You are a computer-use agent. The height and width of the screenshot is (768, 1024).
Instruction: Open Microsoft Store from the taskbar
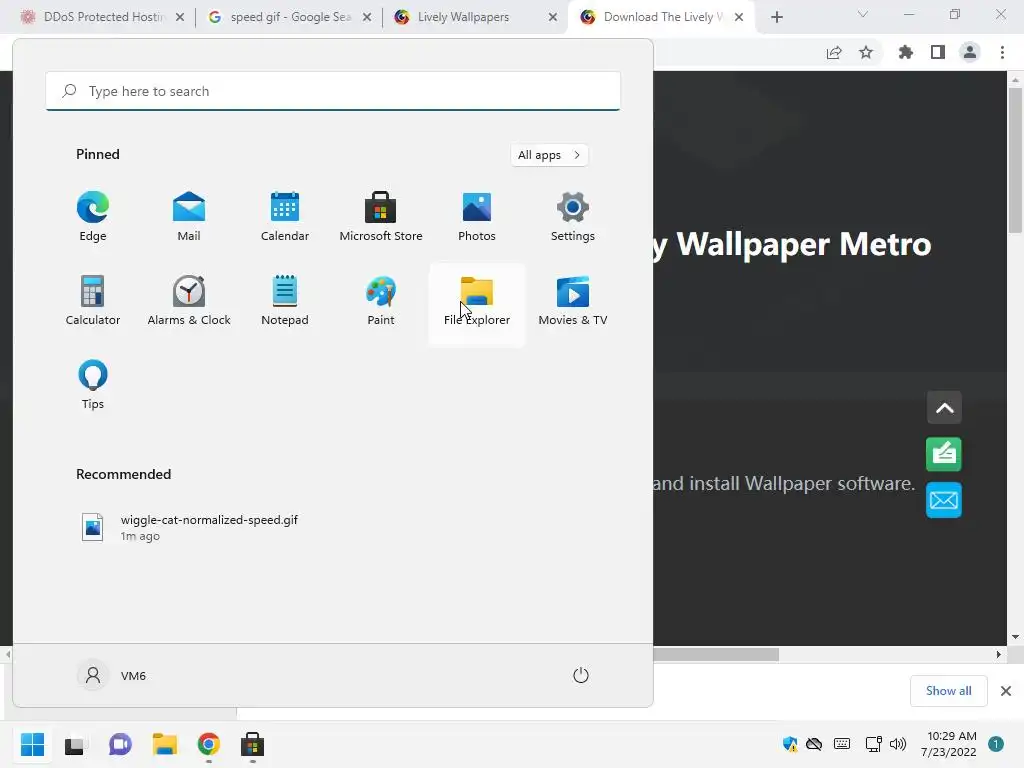point(252,744)
